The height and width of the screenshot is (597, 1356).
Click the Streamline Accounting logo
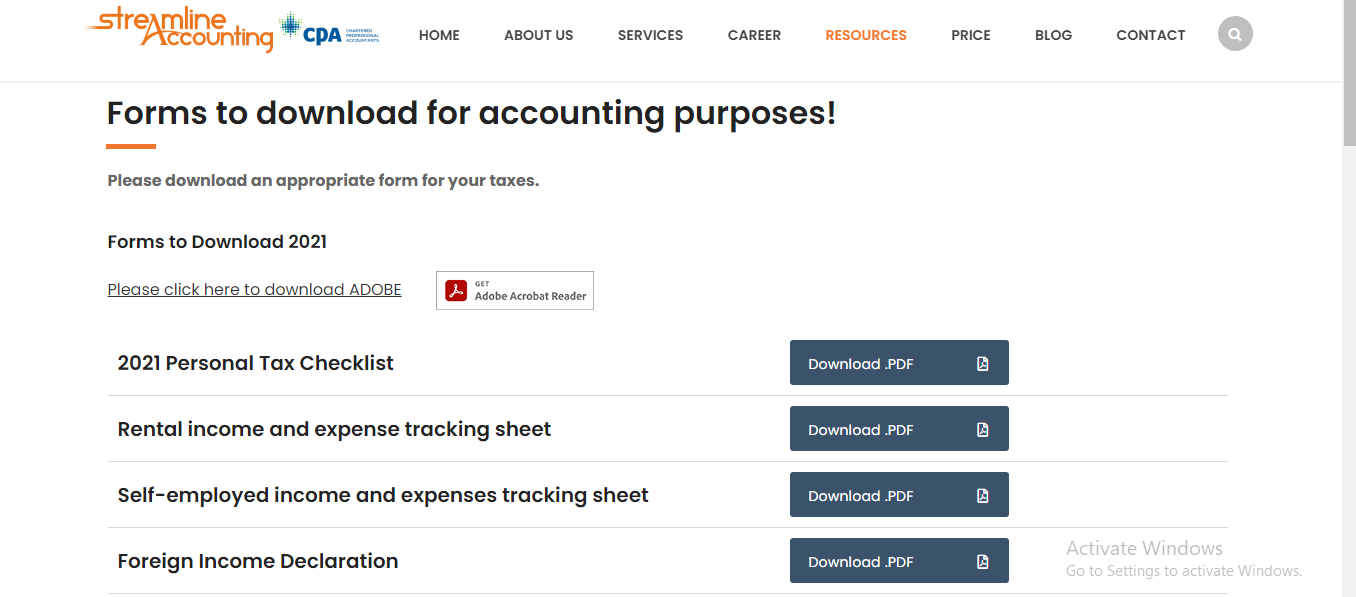[x=180, y=29]
